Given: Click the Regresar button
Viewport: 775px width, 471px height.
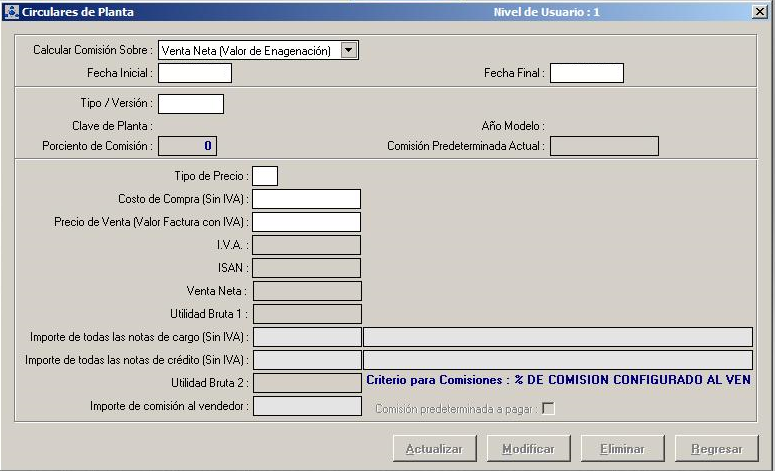Looking at the screenshot, I should click(x=717, y=449).
